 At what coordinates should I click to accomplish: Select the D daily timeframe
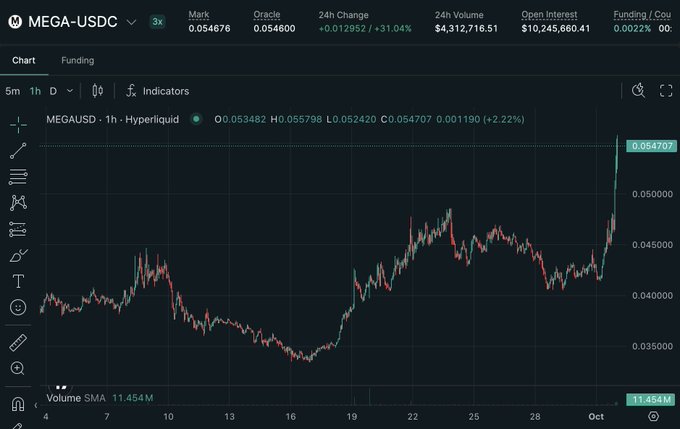coord(53,91)
